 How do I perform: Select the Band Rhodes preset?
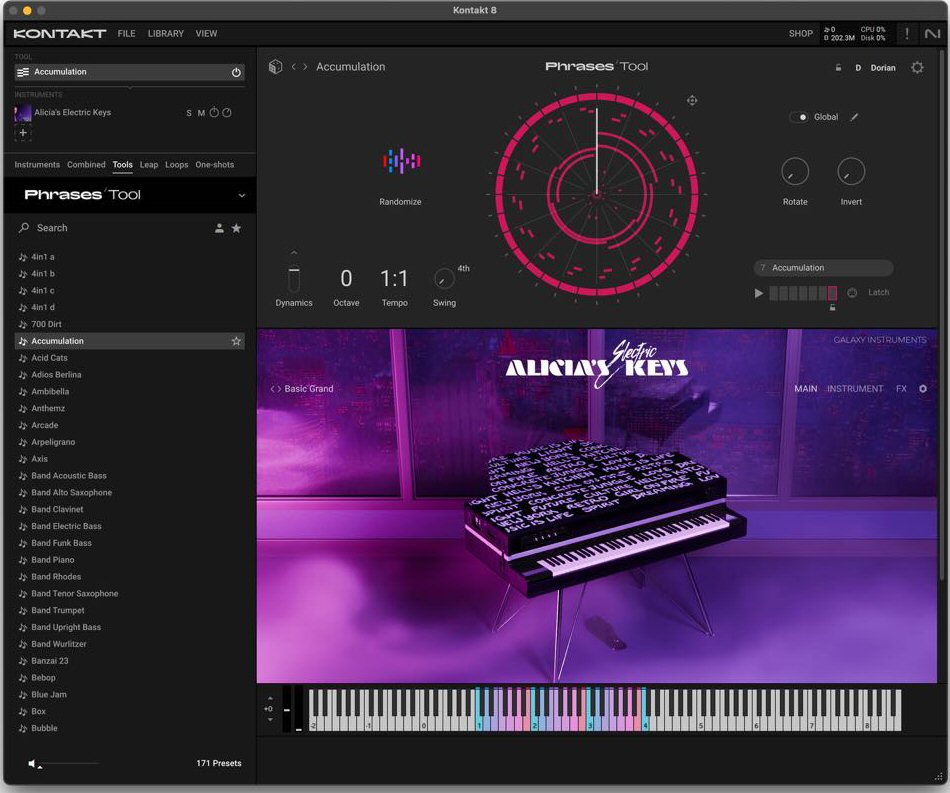tap(130, 577)
